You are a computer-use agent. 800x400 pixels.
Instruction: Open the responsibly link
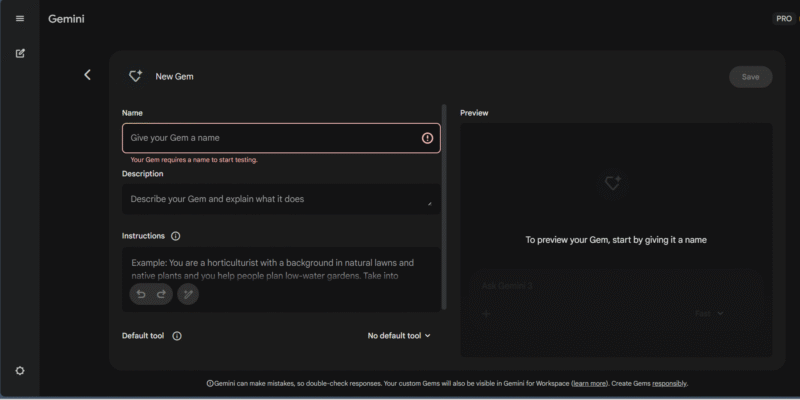669,384
